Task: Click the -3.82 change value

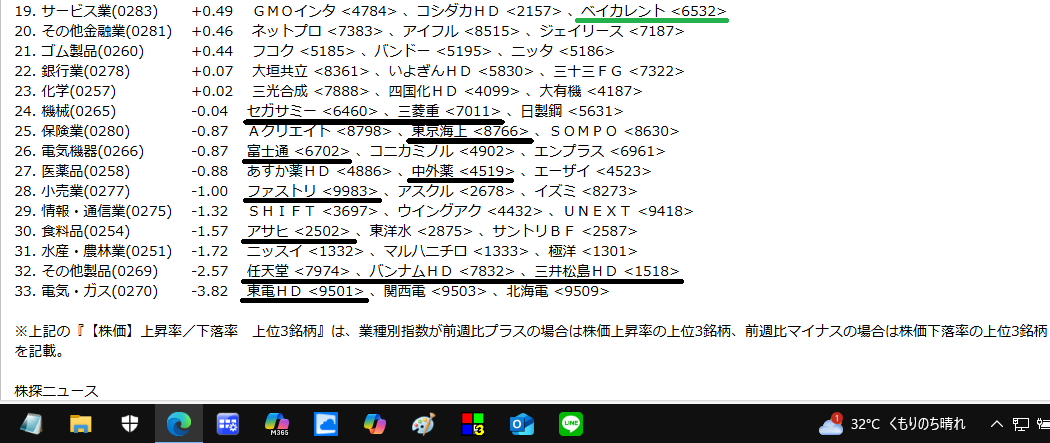Action: 209,292
